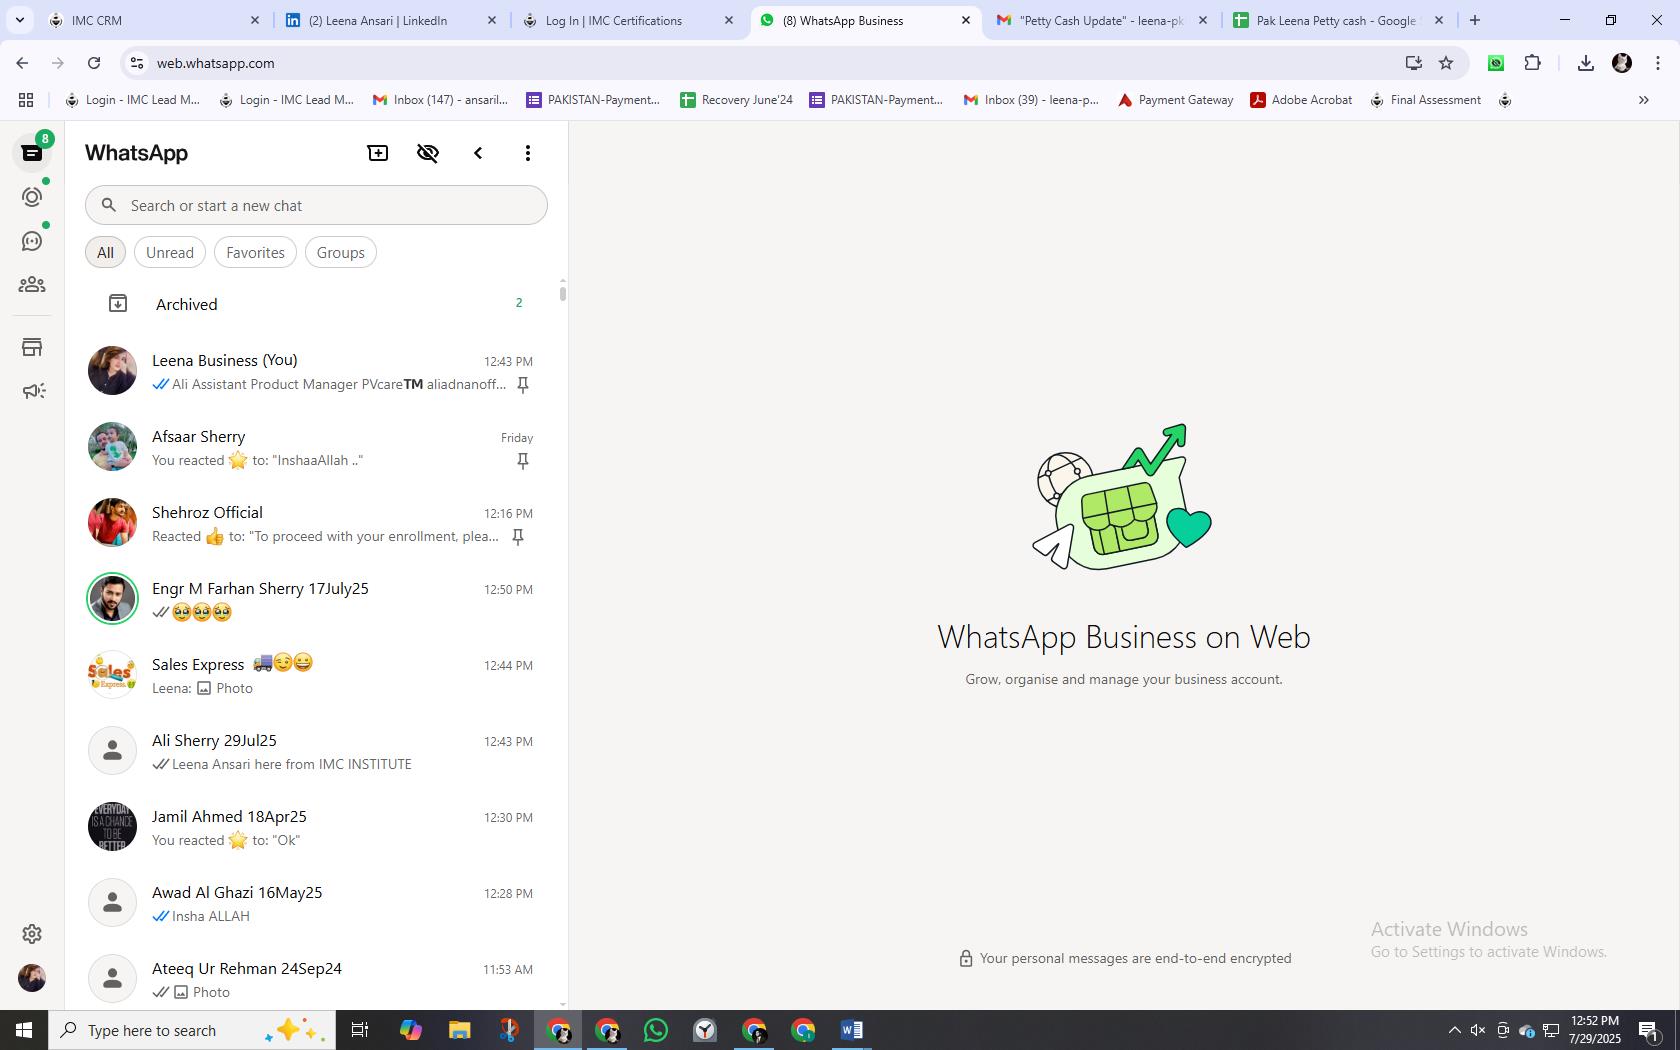Open the Advertise megaphone icon

click(32, 391)
